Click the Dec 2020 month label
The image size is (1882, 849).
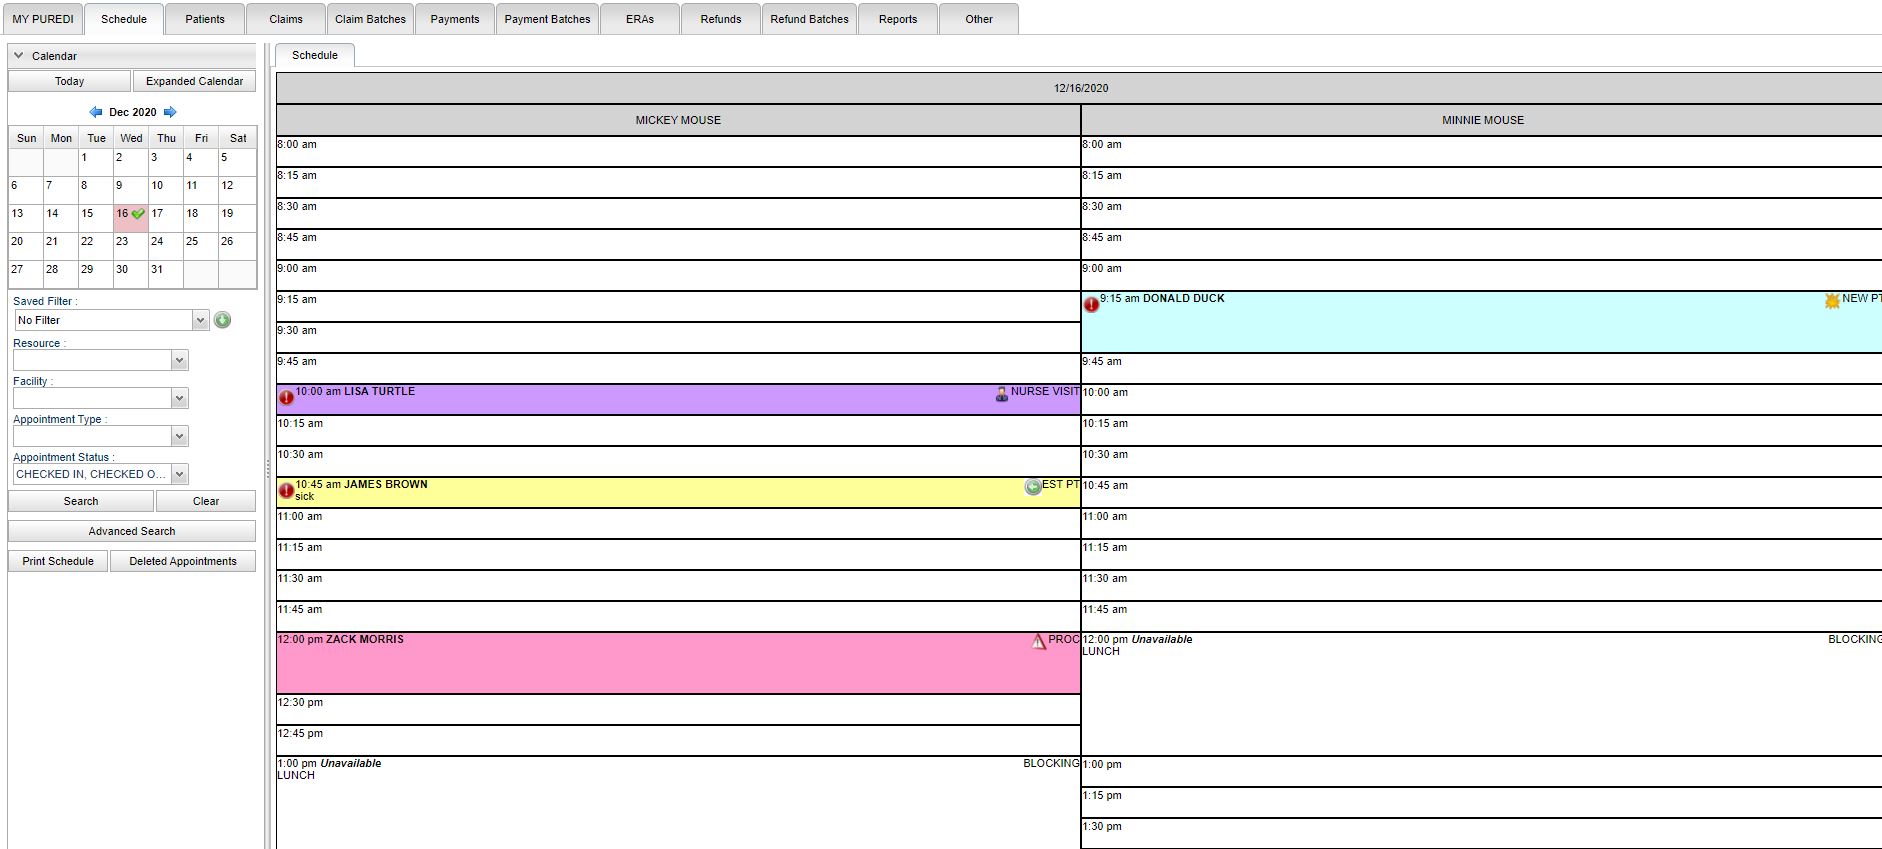(x=133, y=112)
